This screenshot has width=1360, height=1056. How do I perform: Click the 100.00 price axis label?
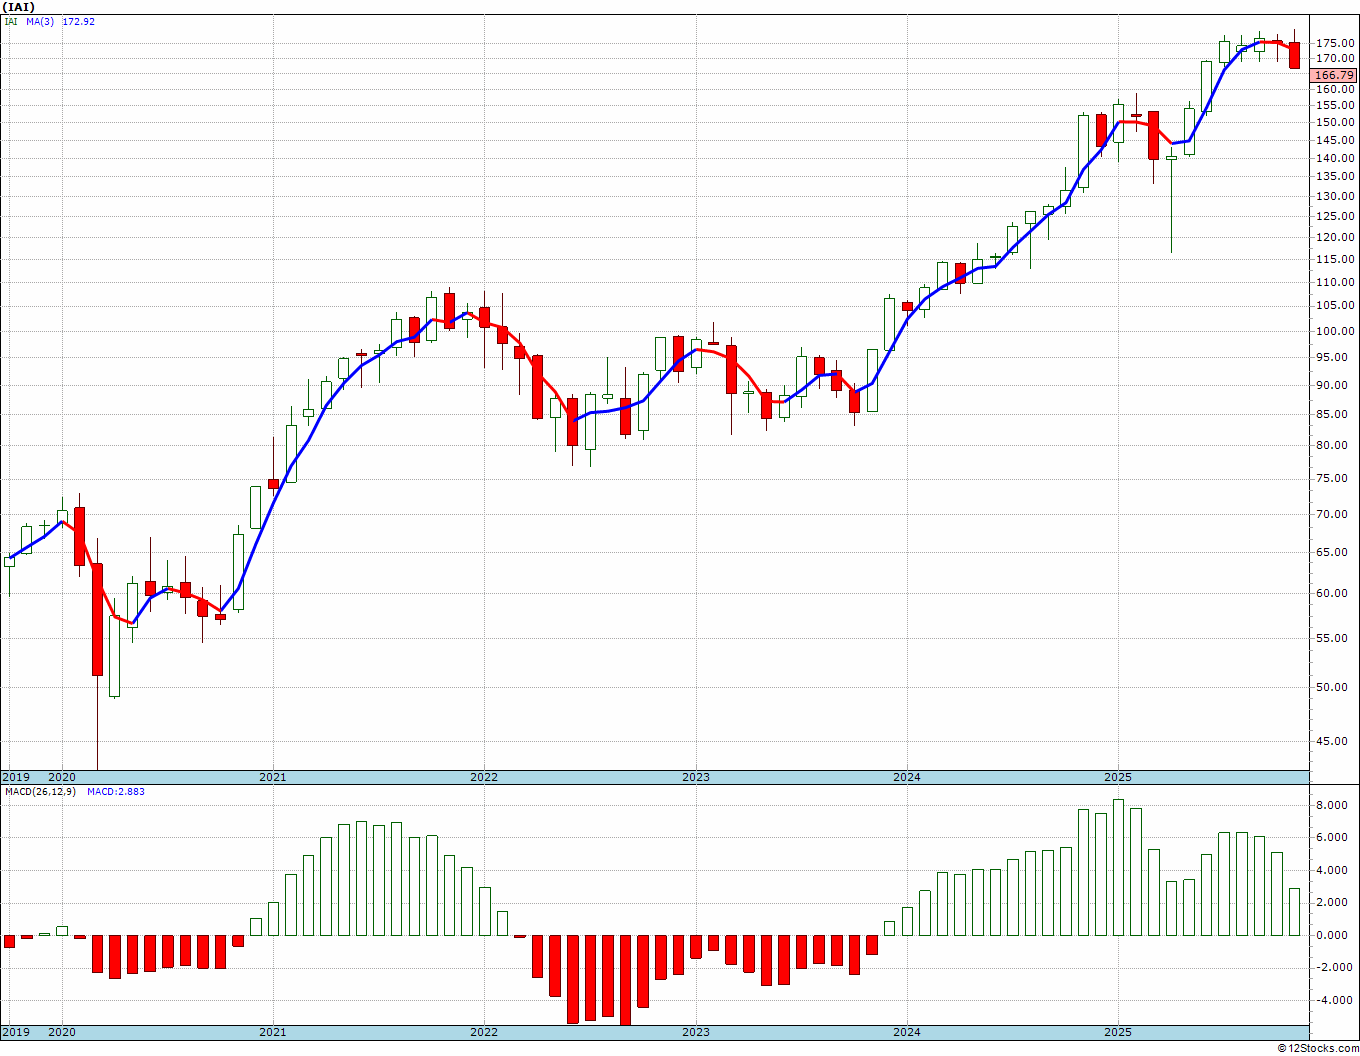click(1335, 331)
